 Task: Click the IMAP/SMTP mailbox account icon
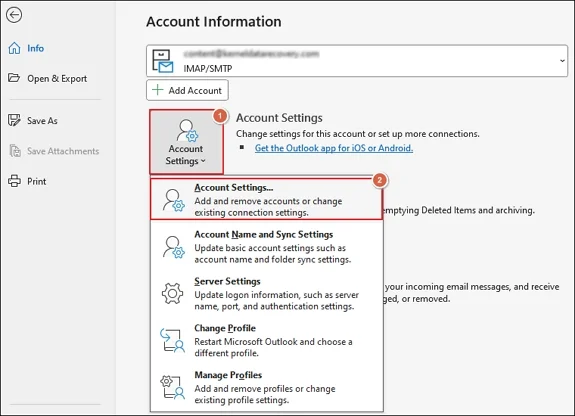tap(162, 61)
